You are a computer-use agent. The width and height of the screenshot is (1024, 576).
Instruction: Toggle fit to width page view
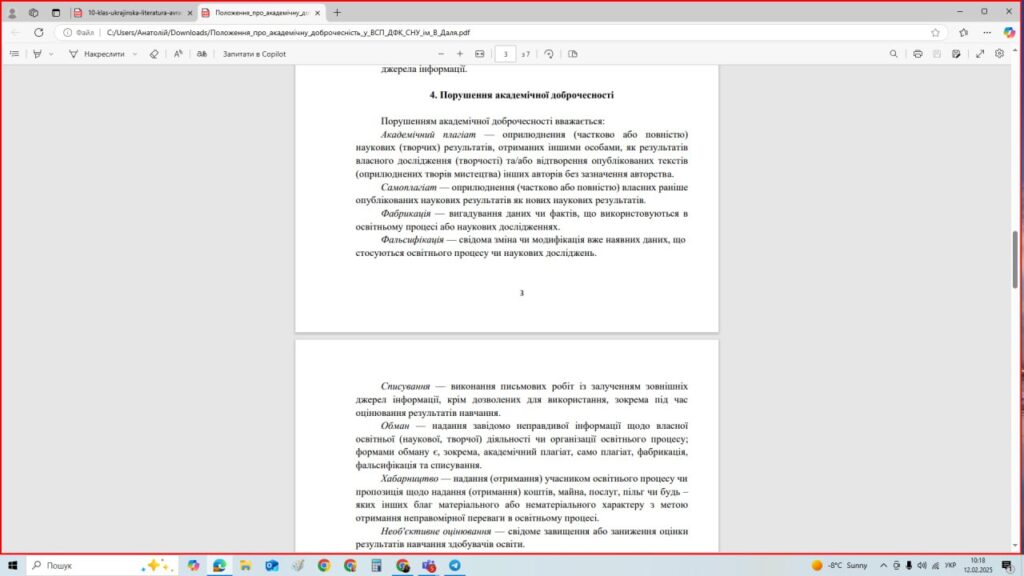[480, 53]
